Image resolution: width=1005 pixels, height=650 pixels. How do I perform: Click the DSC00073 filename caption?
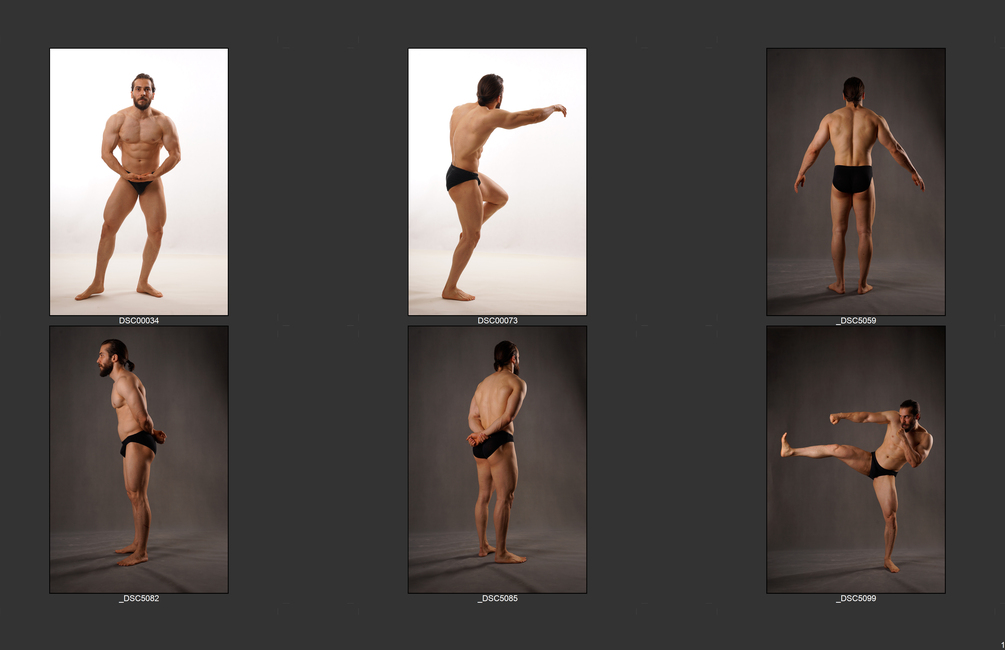[x=497, y=321]
